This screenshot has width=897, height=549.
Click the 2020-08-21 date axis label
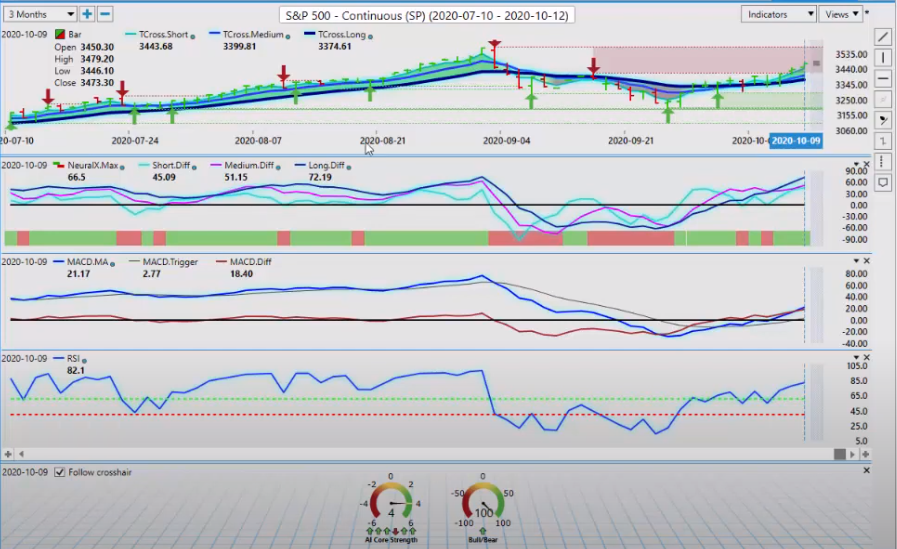tap(382, 141)
